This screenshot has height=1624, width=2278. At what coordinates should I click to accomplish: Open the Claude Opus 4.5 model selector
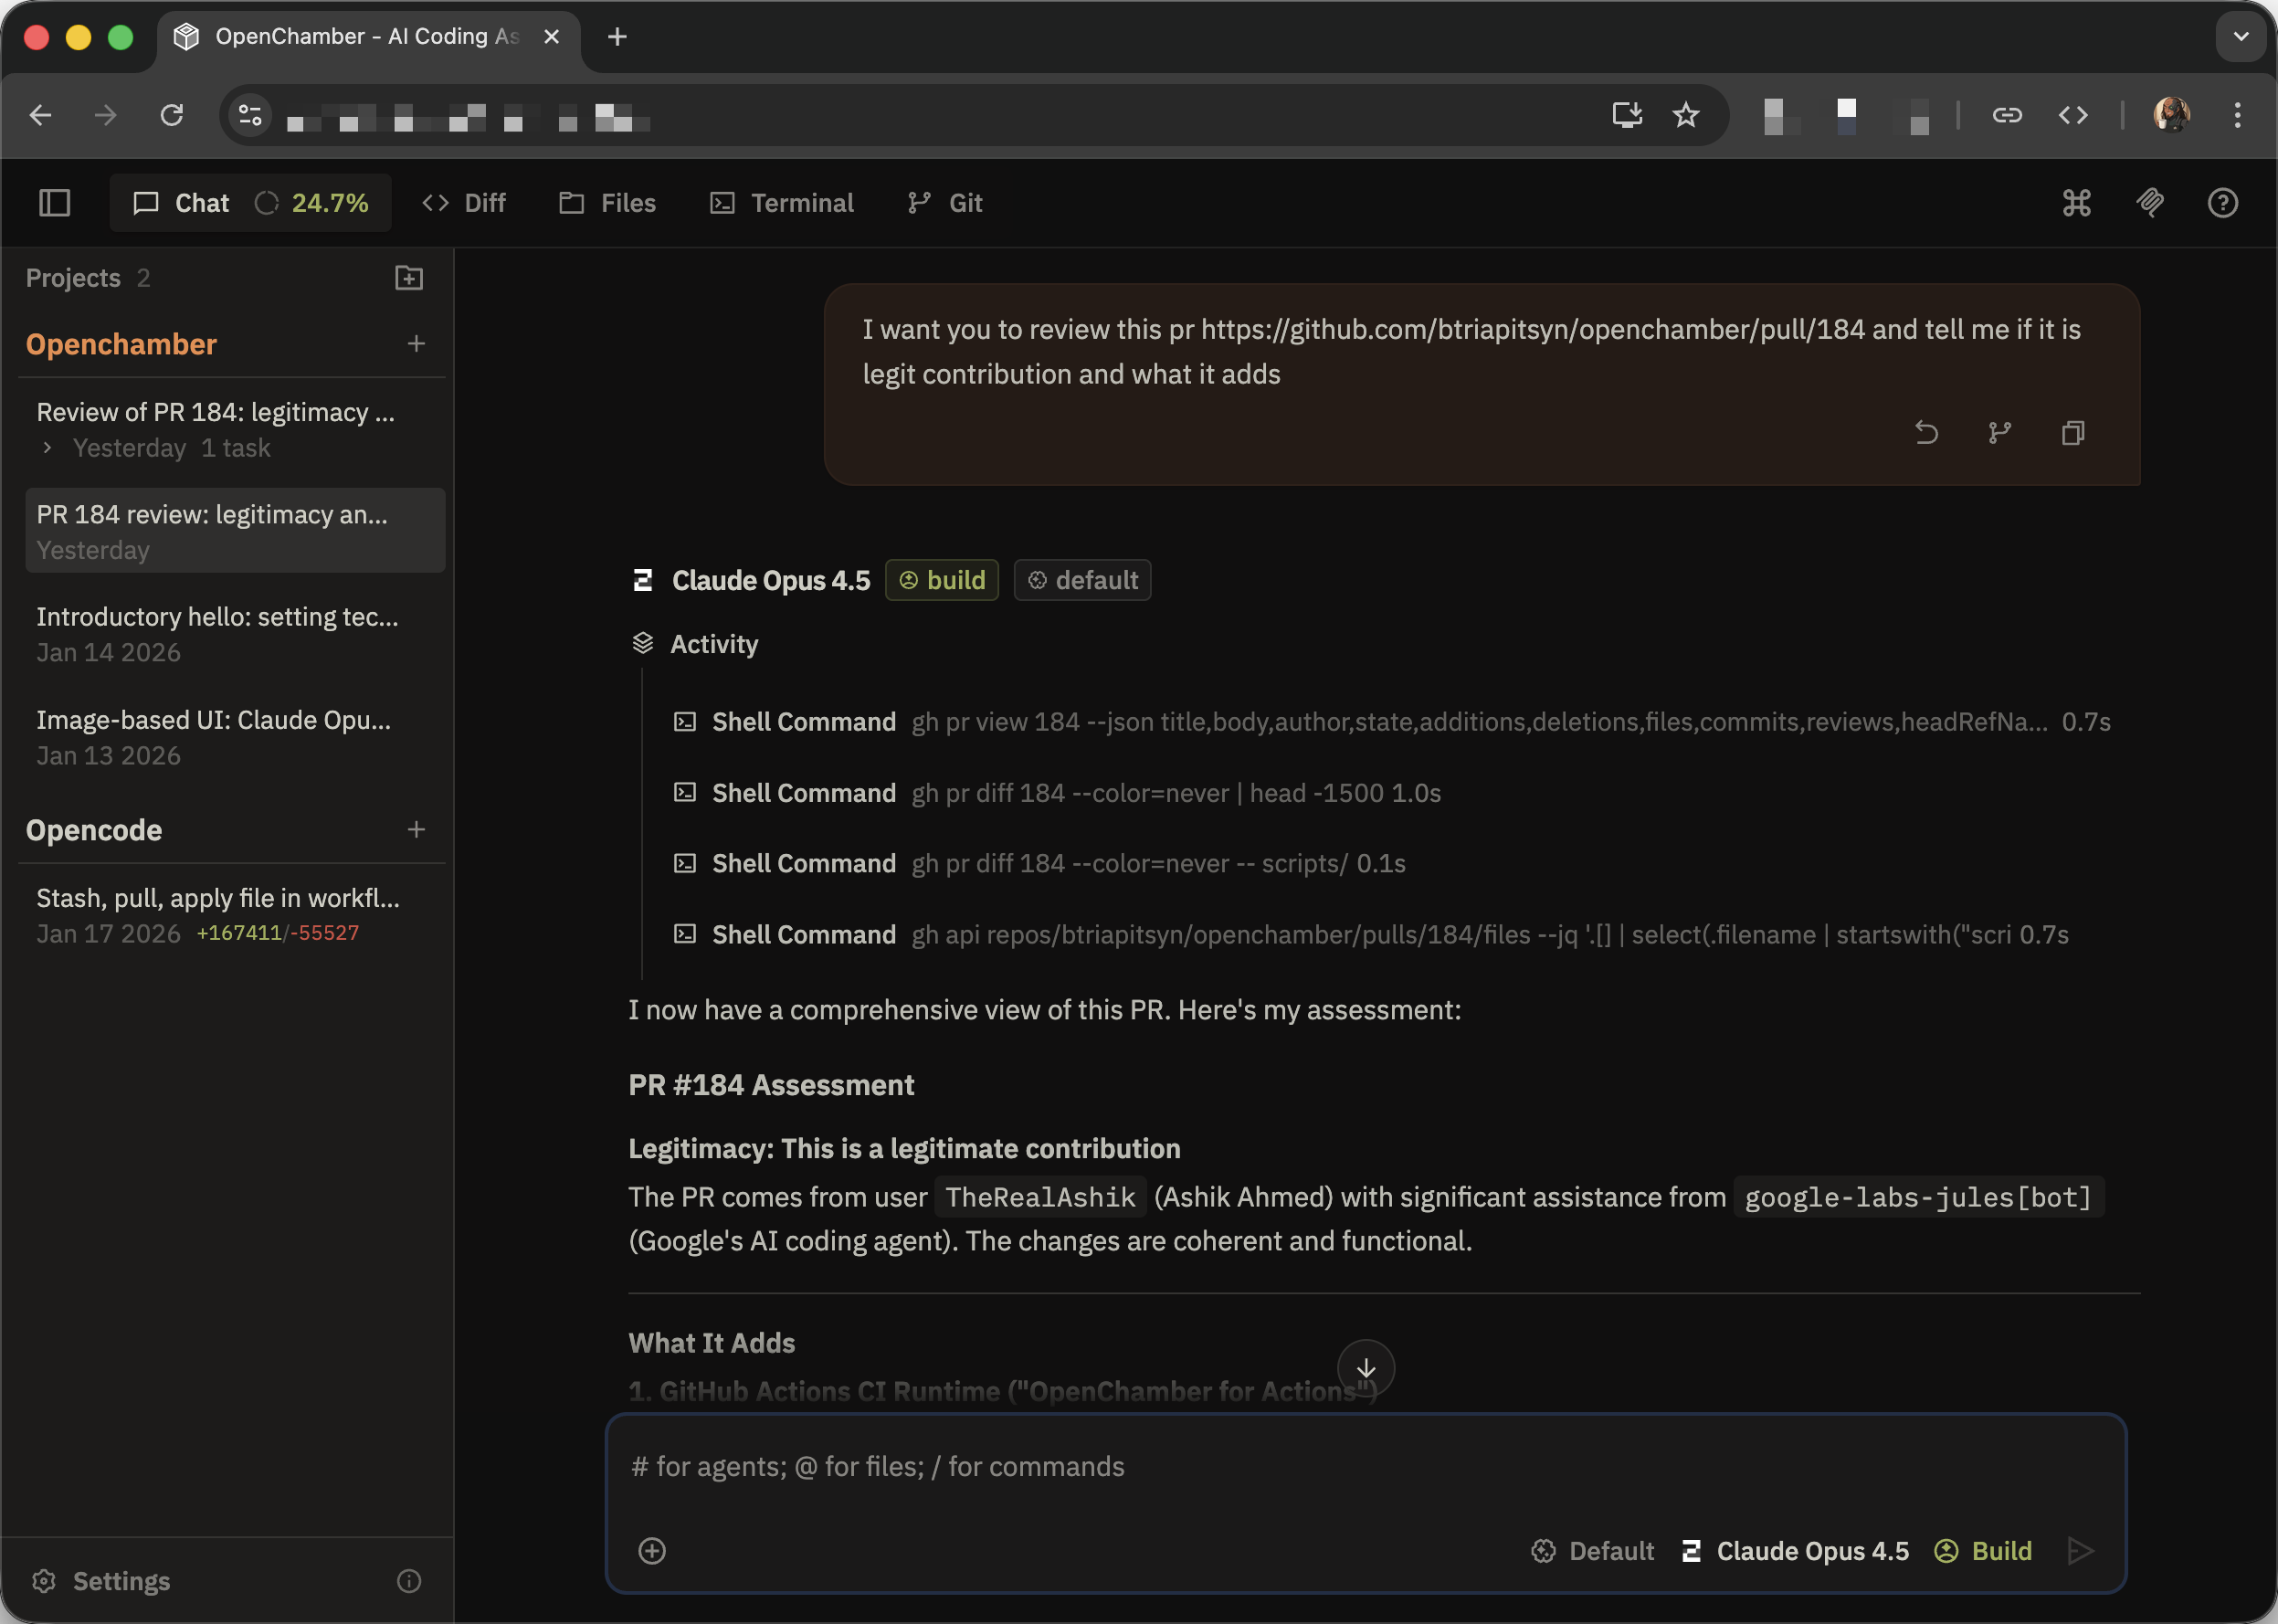click(1795, 1551)
